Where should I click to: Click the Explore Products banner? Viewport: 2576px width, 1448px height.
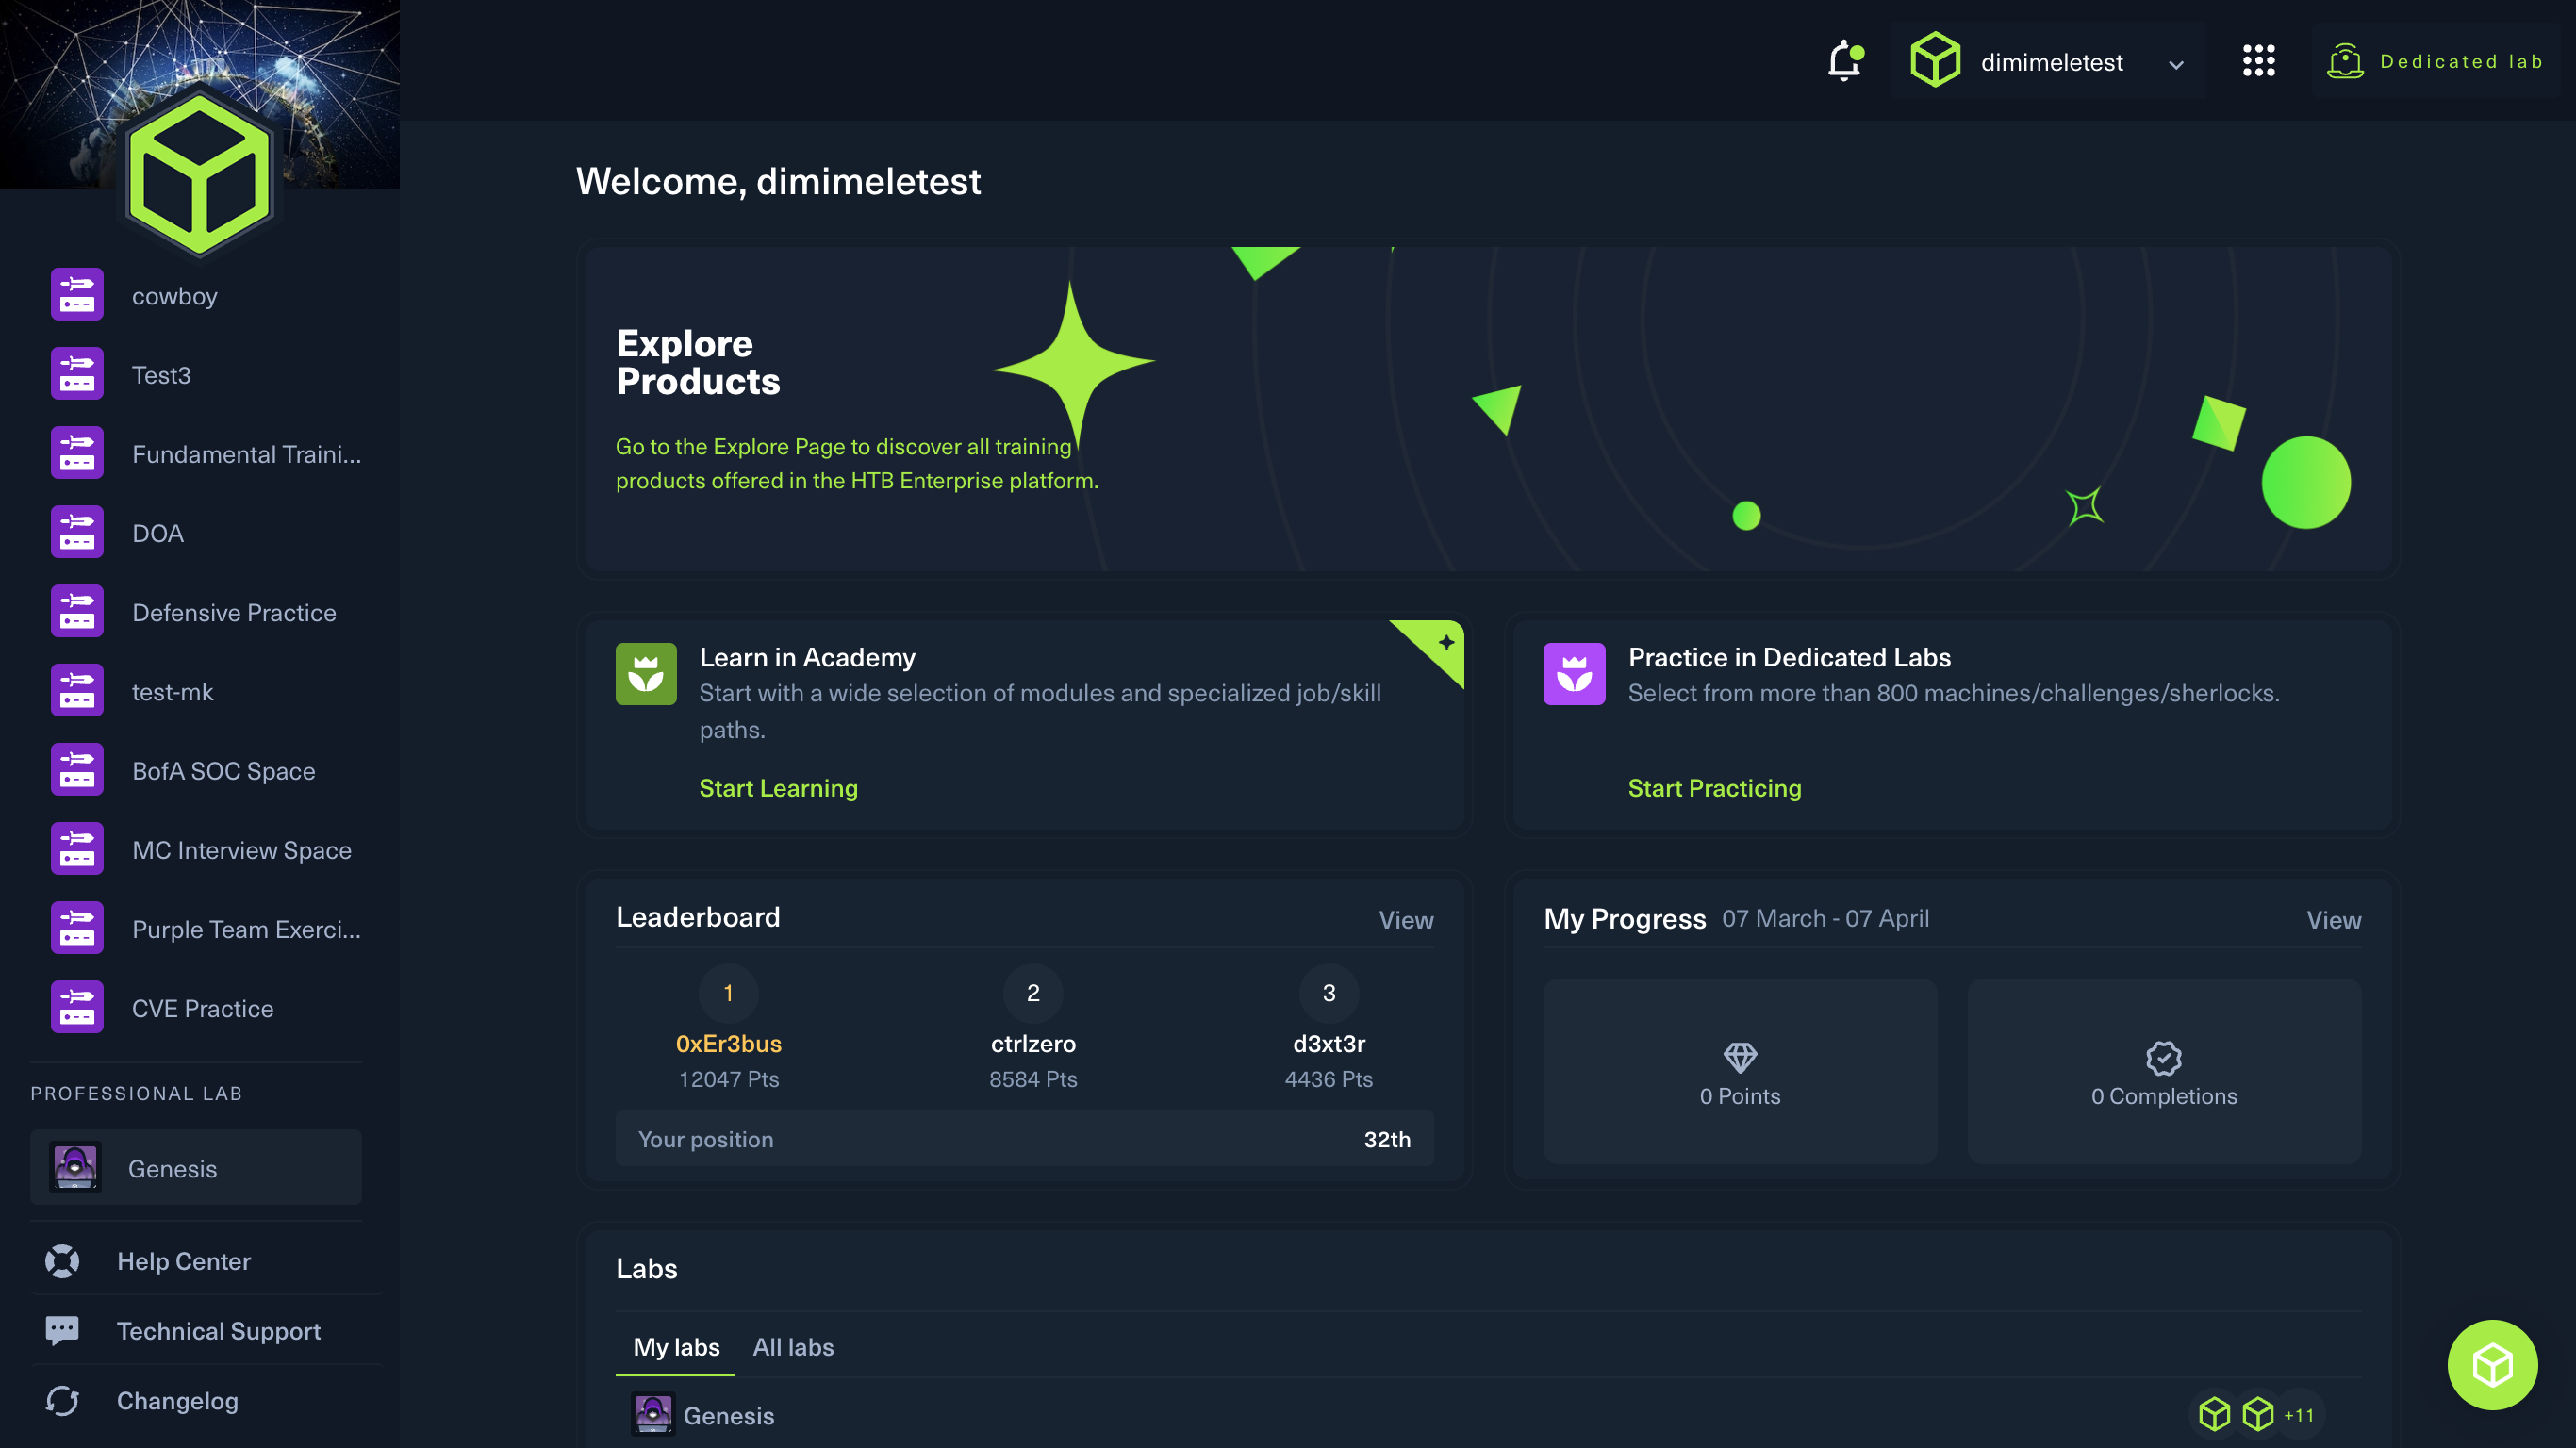(1488, 409)
